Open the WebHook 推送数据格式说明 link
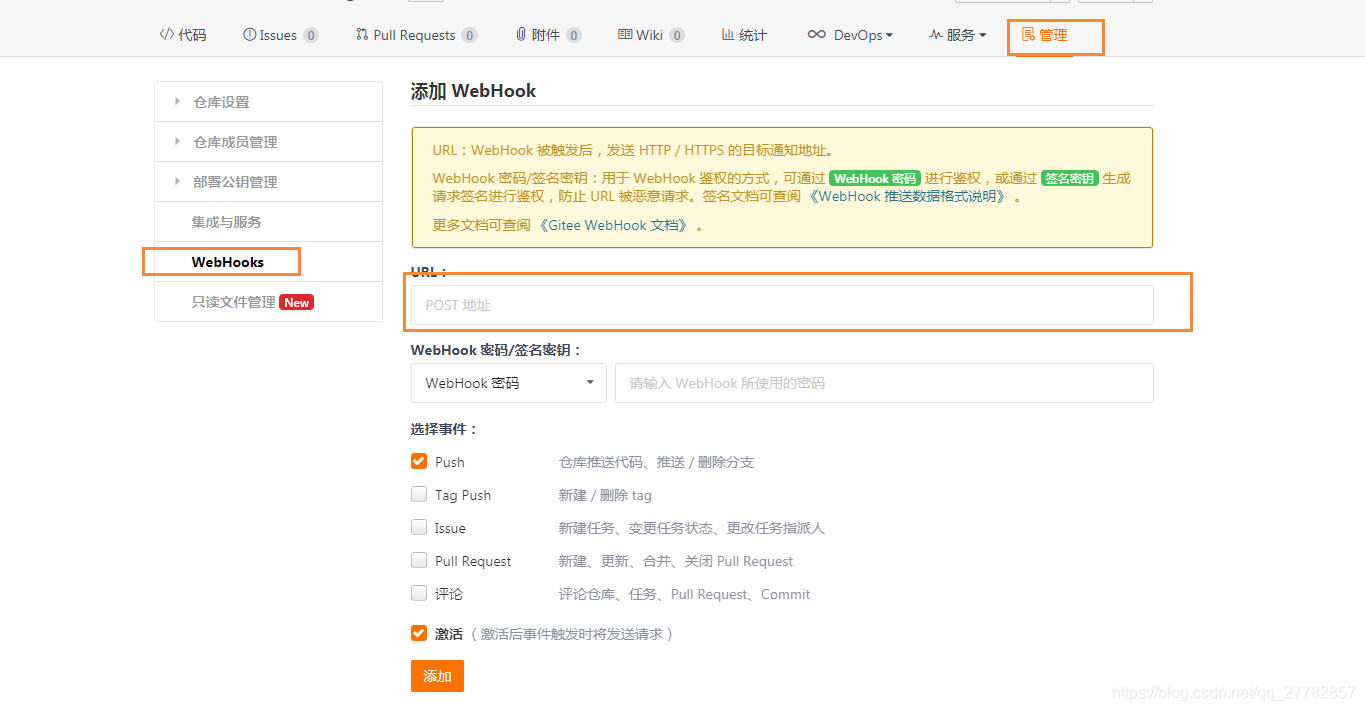 tap(909, 197)
